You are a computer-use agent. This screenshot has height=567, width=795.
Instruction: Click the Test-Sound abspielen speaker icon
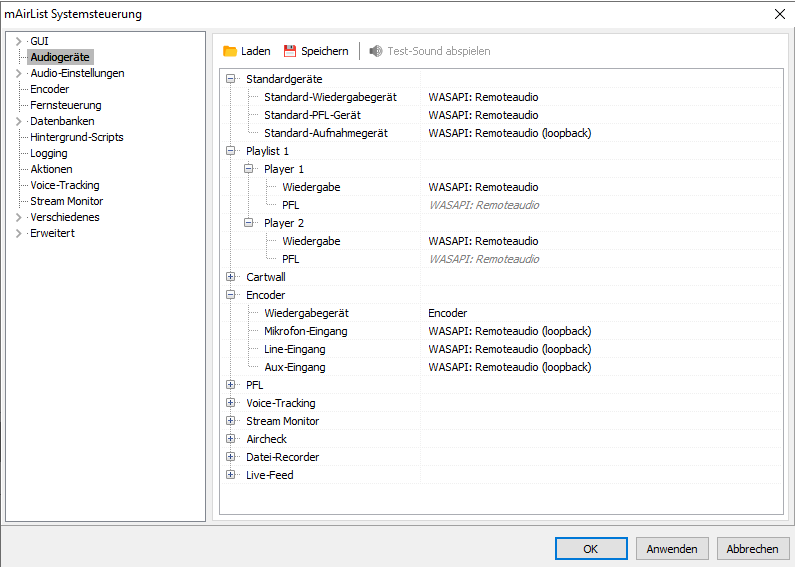[x=376, y=51]
